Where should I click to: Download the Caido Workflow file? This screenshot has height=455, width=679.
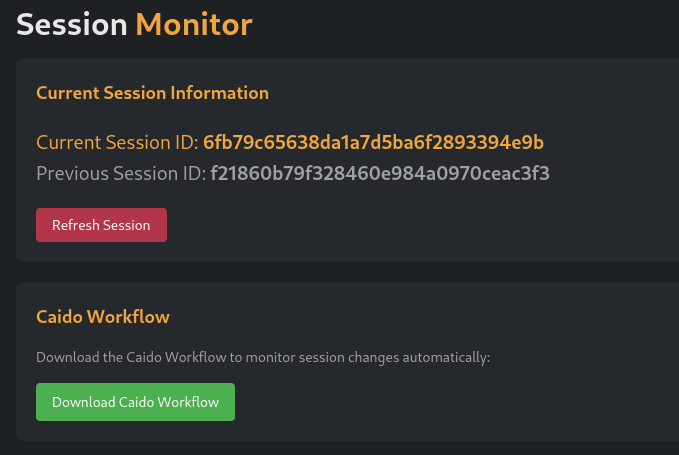135,402
